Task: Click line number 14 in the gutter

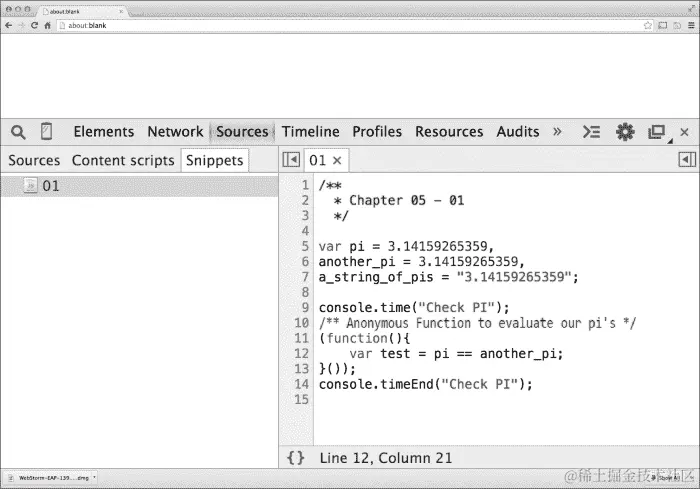Action: [301, 385]
